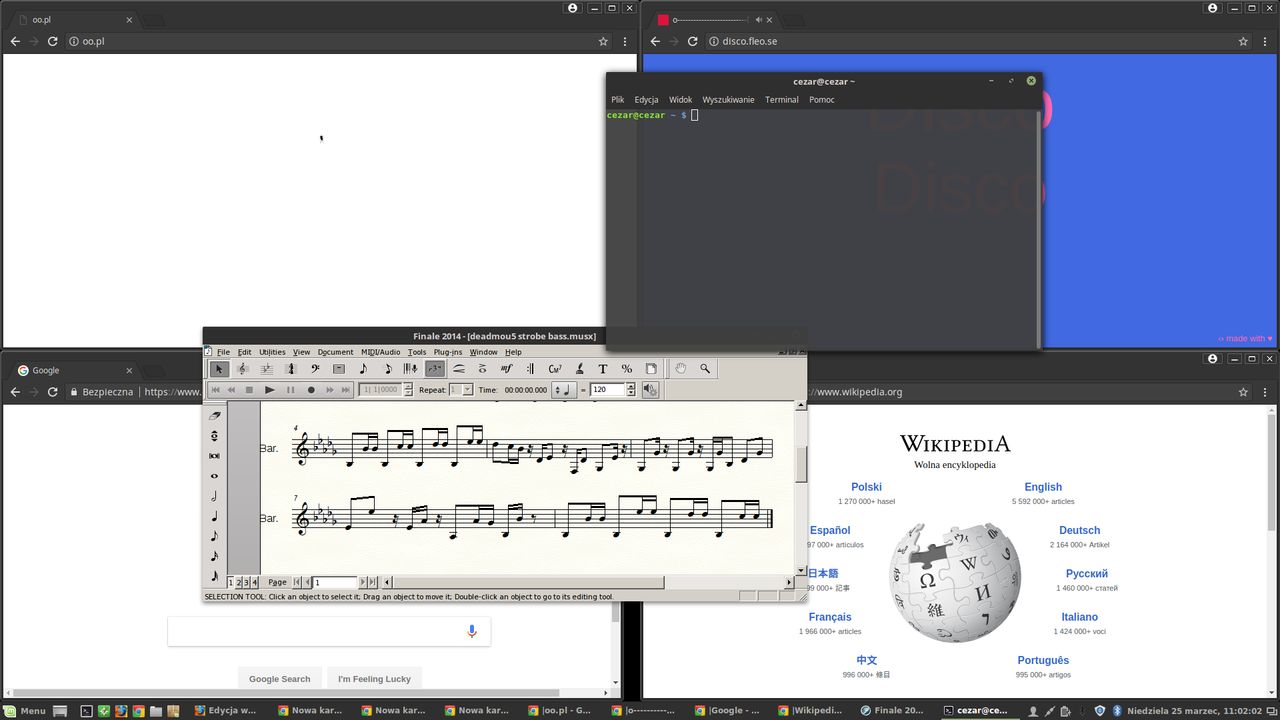Switch to layer 3 in Finale
Viewport: 1280px width, 720px height.
click(x=246, y=582)
